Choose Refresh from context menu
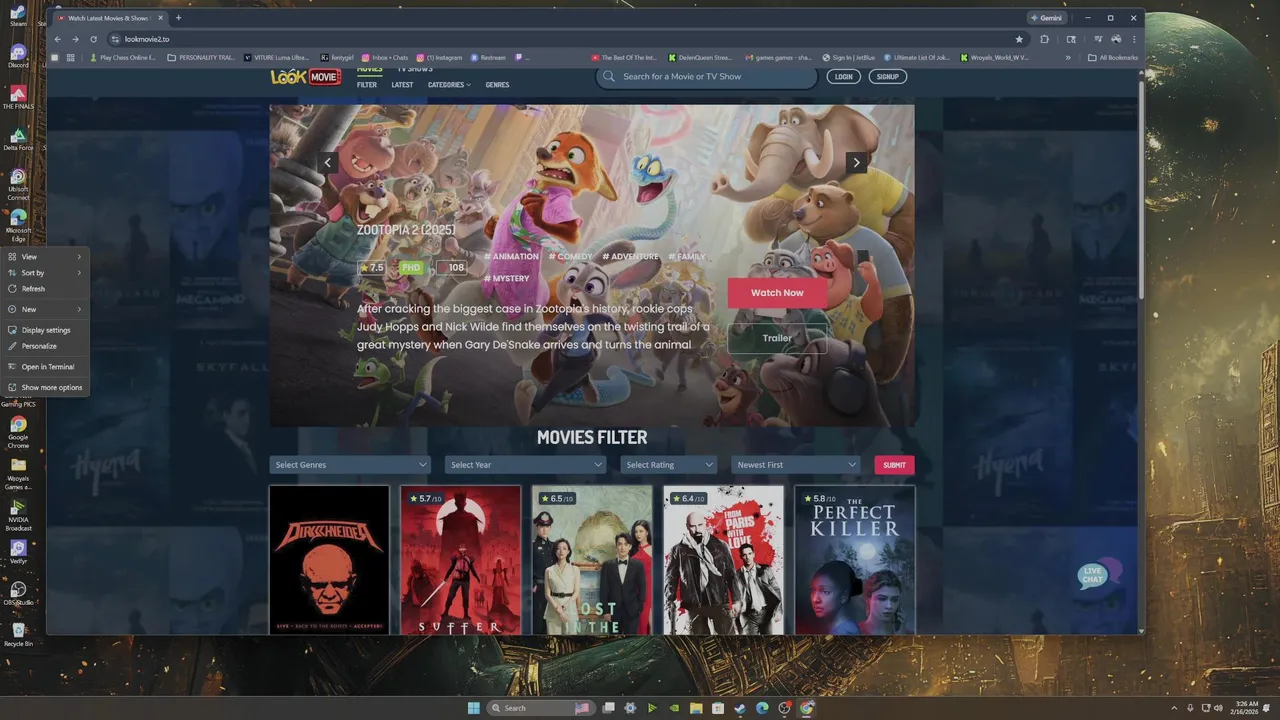 pyautogui.click(x=45, y=289)
